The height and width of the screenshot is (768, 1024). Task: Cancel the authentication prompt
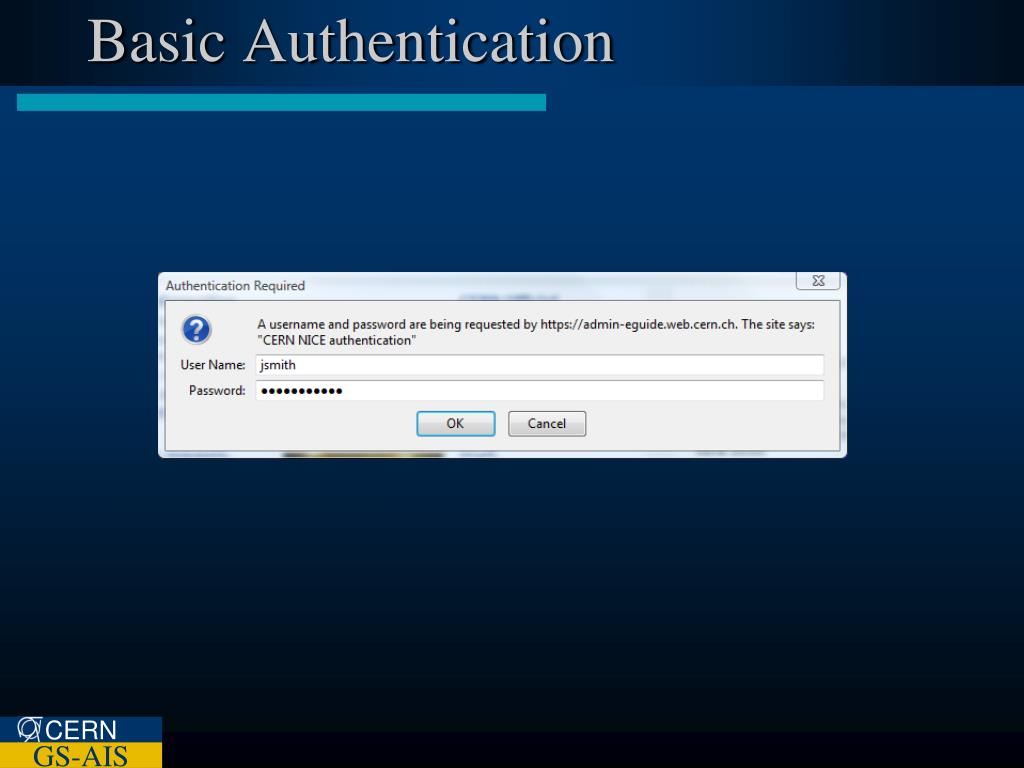[547, 423]
